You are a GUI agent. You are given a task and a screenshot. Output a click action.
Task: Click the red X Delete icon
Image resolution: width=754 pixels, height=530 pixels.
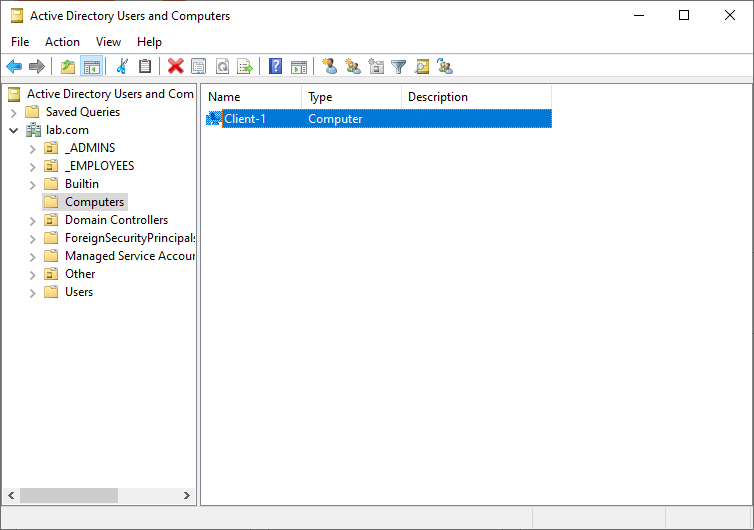click(x=176, y=66)
